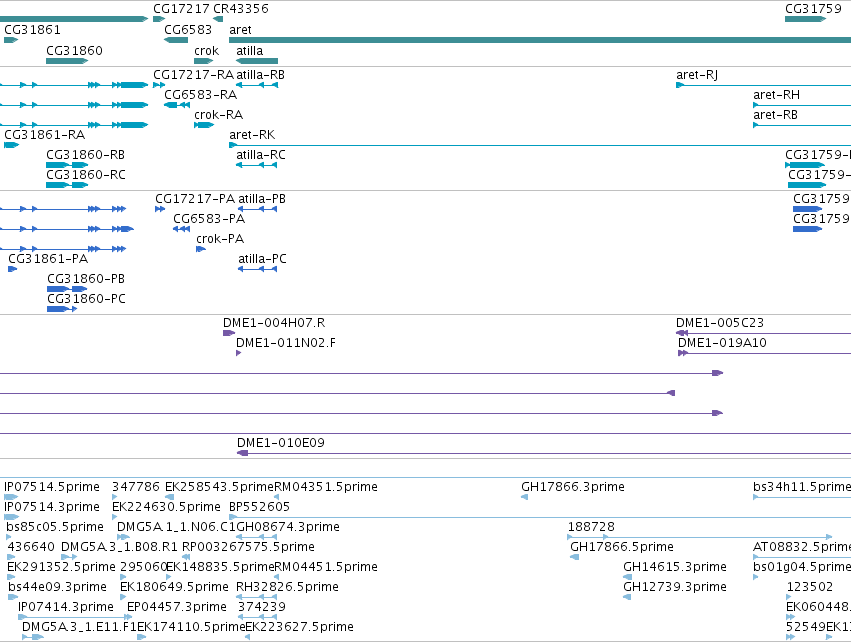Click the CG31860-RC transcript label
This screenshot has width=851, height=642.
pos(86,174)
